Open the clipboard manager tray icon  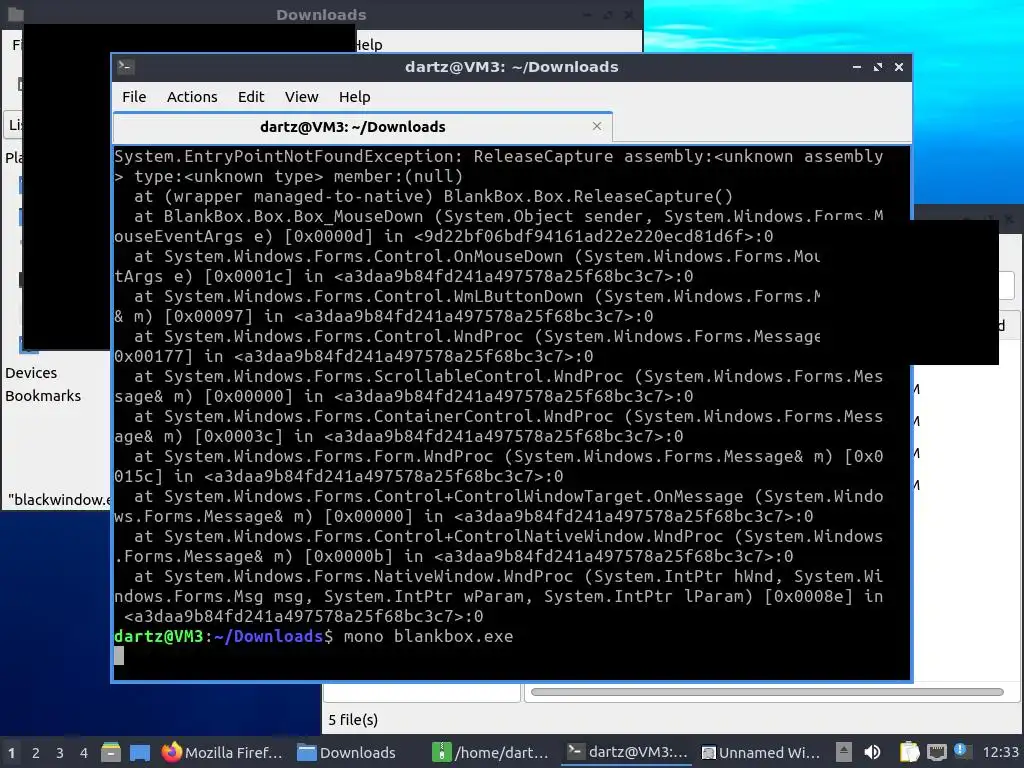(x=908, y=752)
